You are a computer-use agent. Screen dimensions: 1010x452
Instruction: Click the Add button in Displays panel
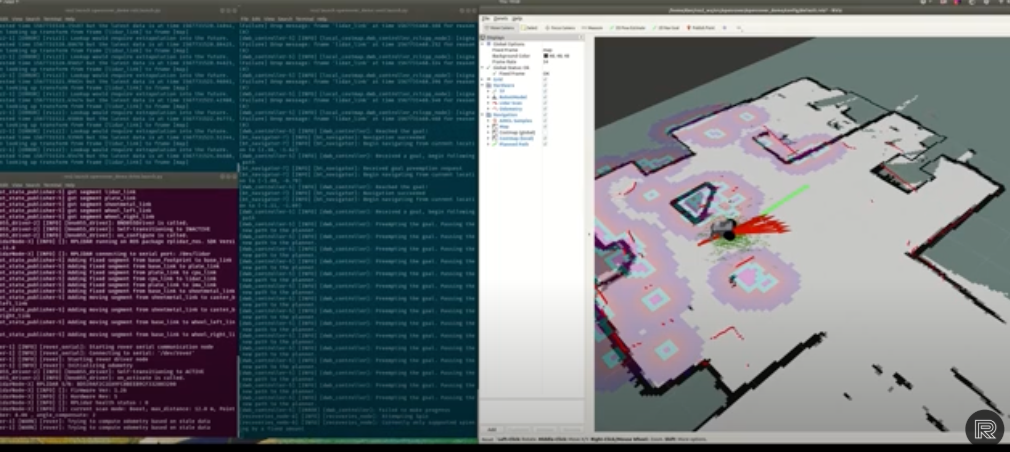point(491,429)
